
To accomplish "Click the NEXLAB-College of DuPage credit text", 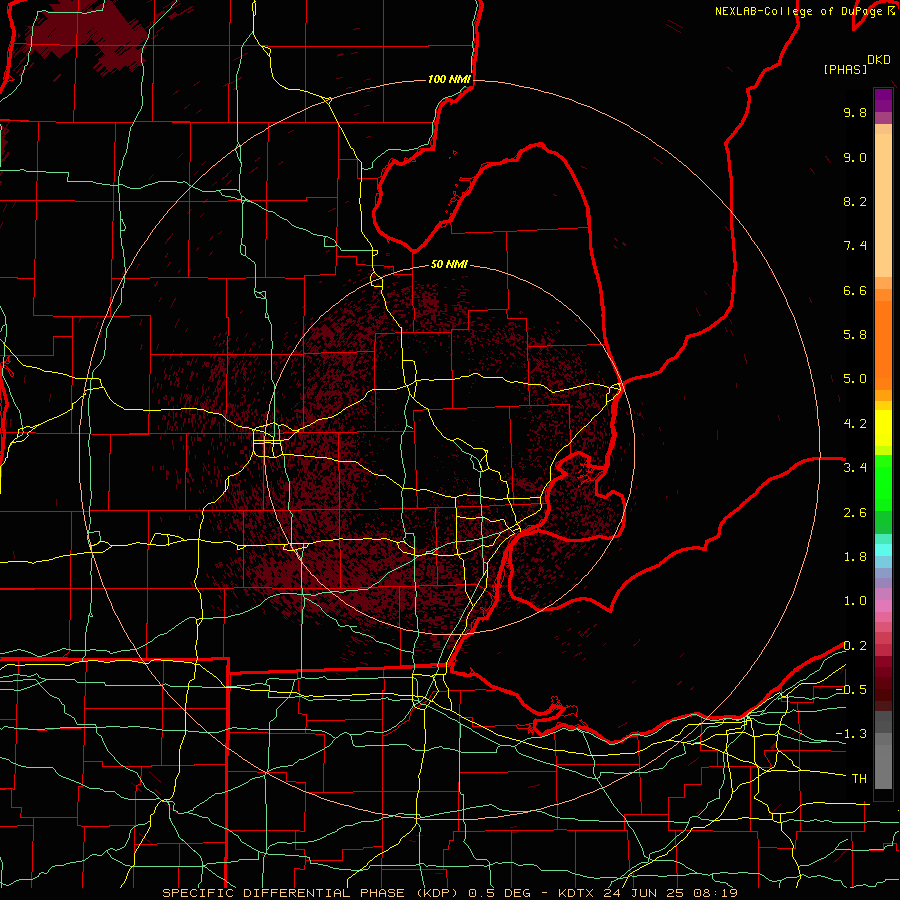I will 800,11.
